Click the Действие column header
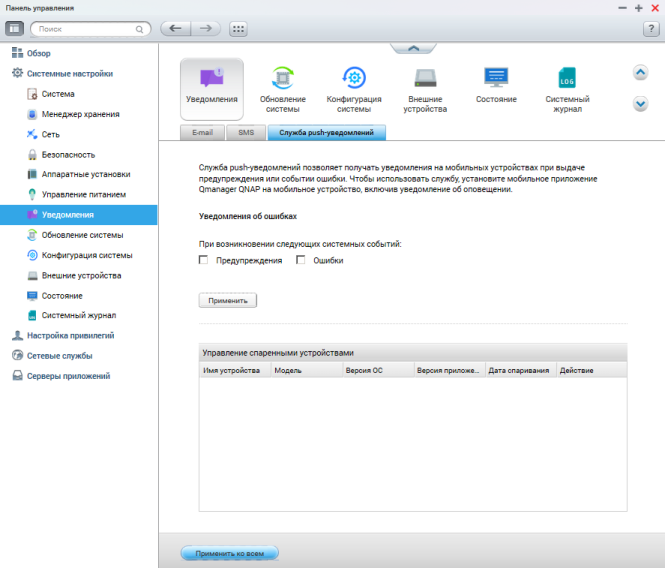Viewport: 665px width, 568px height. 592,370
